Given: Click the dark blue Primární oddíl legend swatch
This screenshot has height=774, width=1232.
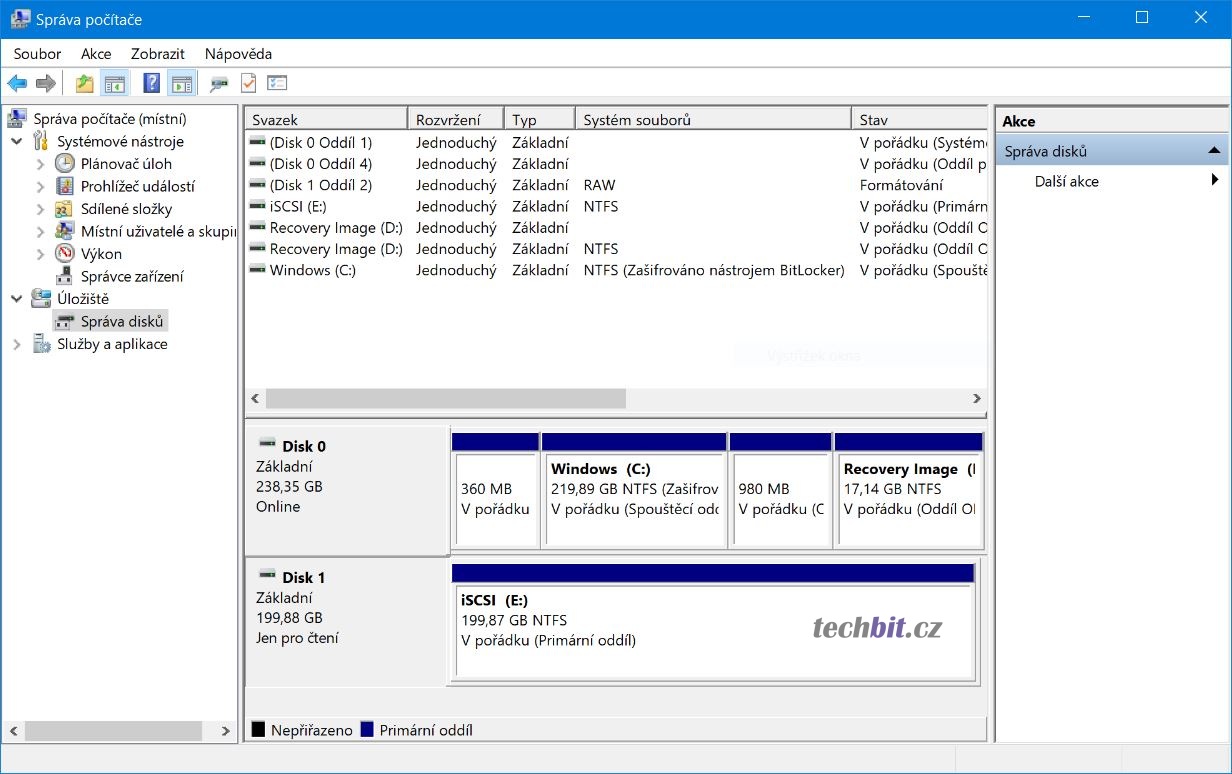Looking at the screenshot, I should pyautogui.click(x=367, y=730).
